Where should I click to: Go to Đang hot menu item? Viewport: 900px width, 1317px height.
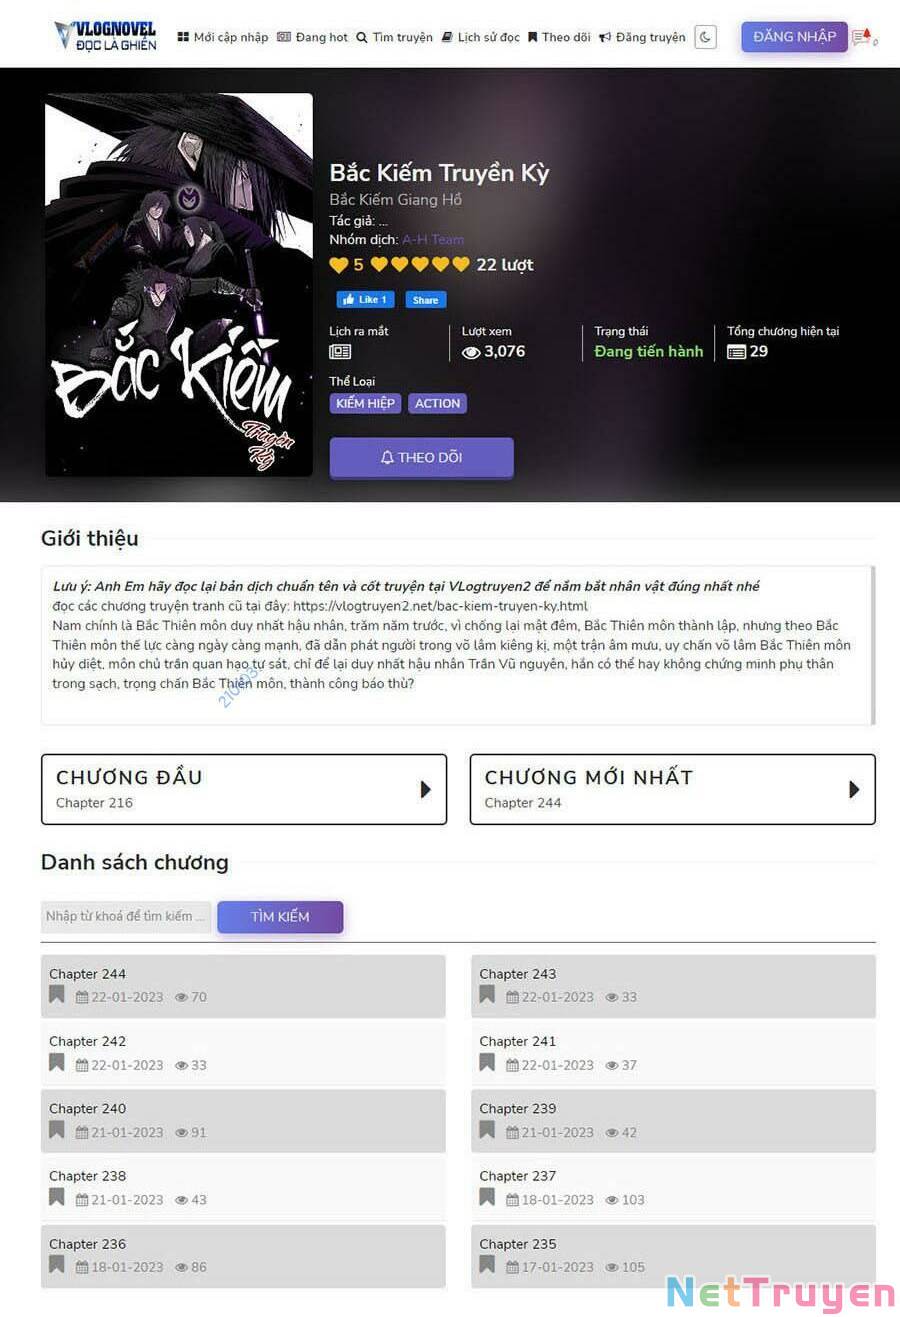pyautogui.click(x=313, y=37)
